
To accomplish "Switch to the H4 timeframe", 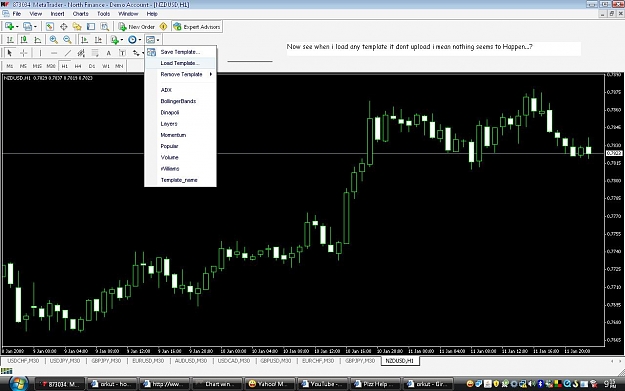I will pos(78,66).
